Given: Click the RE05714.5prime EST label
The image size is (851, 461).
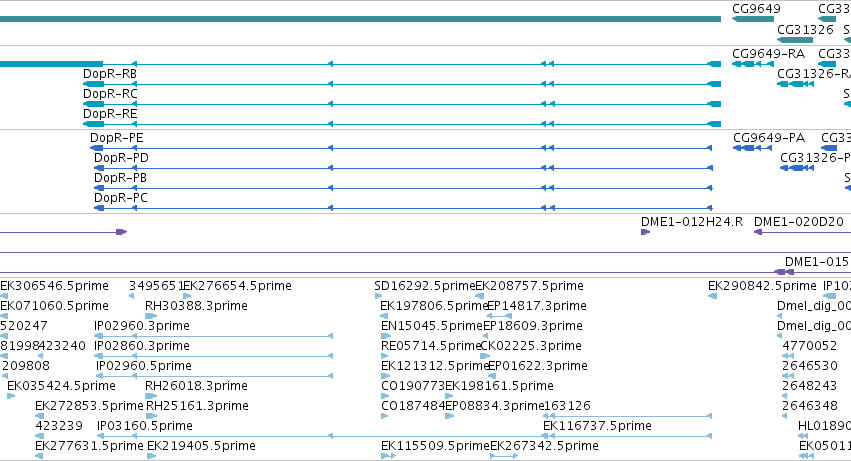Looking at the screenshot, I should pos(431,346).
